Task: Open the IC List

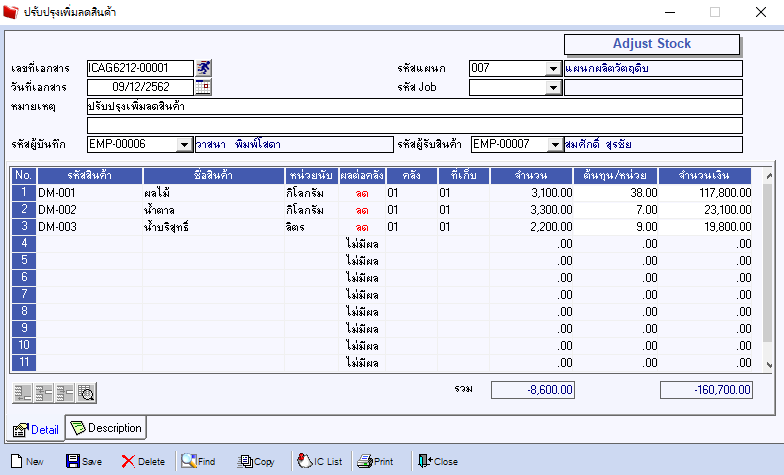Action: [x=320, y=461]
